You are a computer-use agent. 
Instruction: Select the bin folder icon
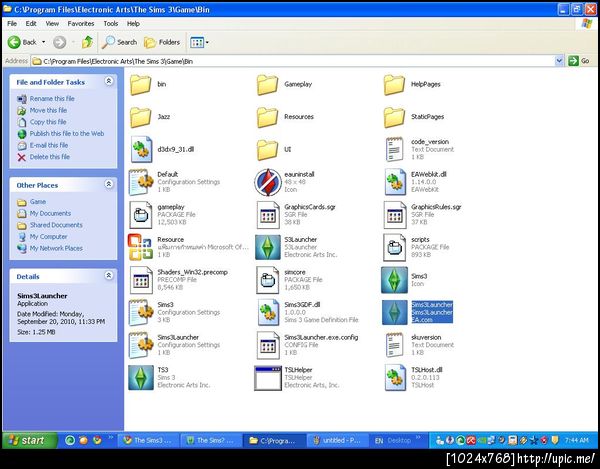click(x=141, y=84)
